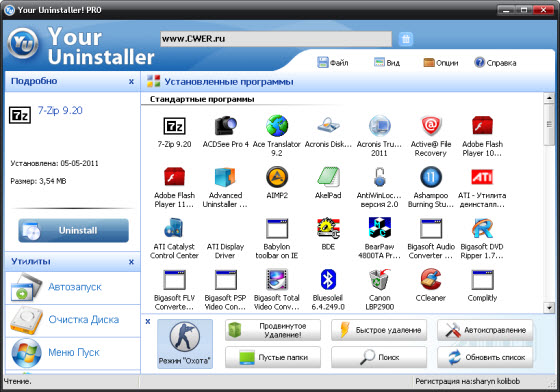Choose the ACDSee Pro 4 camera icon
Screen dimensions: 560x392
[x=225, y=126]
